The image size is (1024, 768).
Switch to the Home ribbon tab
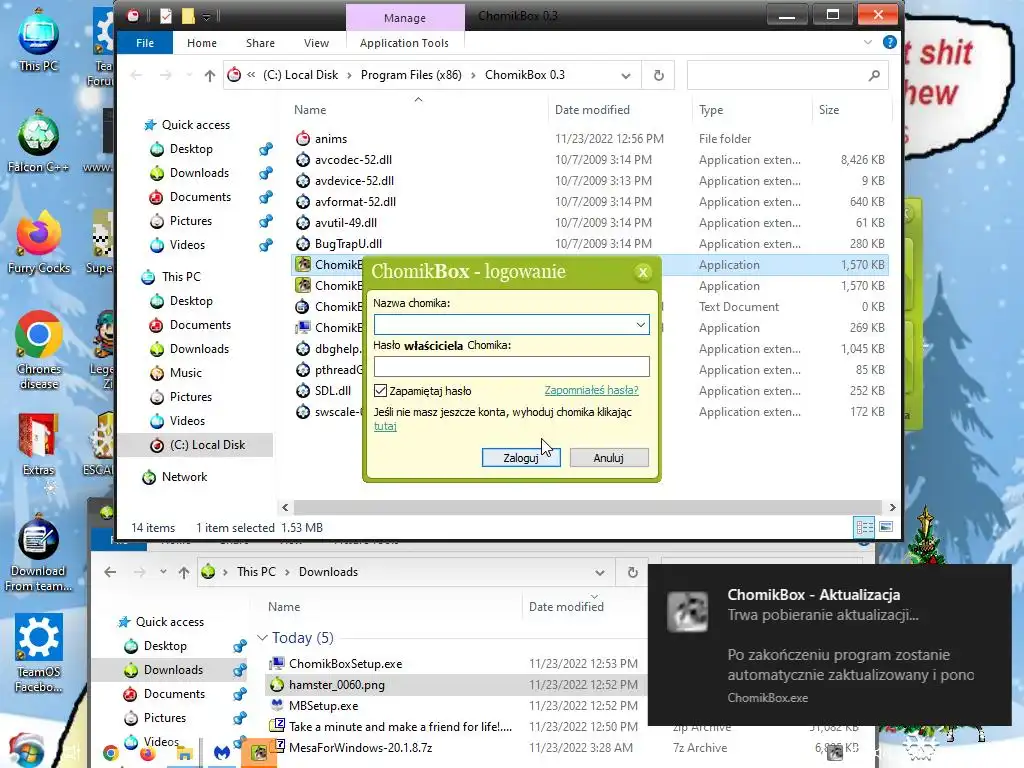[202, 43]
